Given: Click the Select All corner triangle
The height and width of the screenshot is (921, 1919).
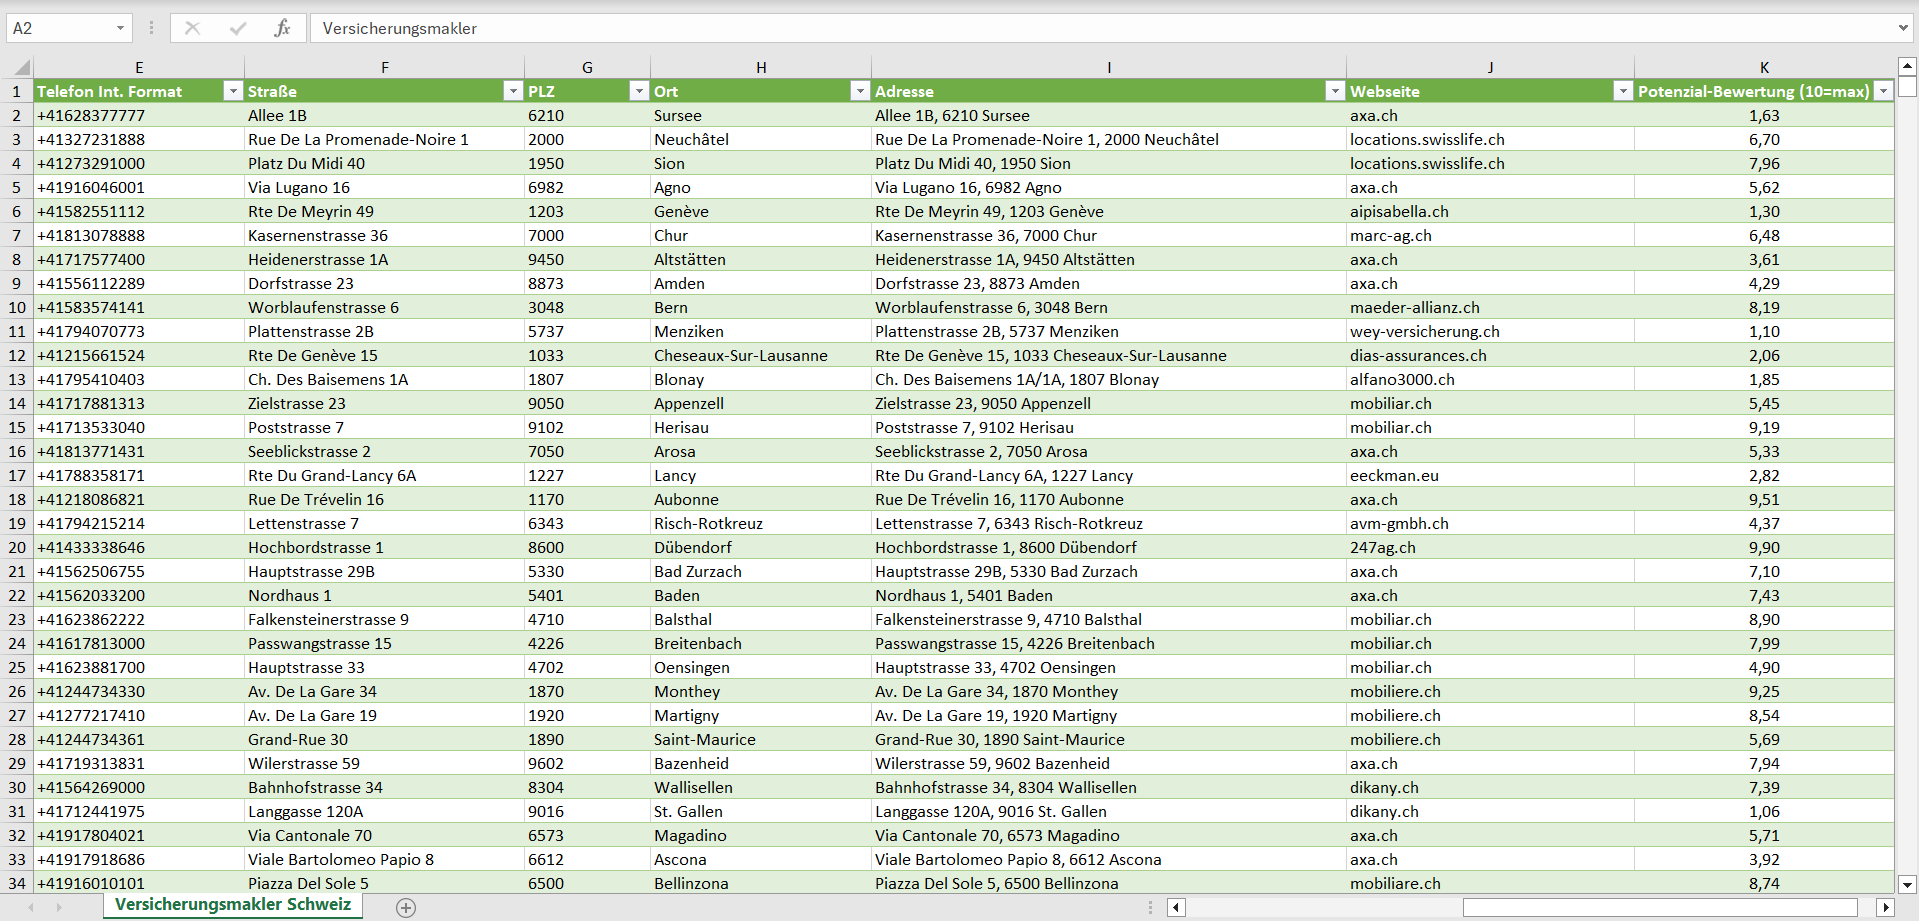Looking at the screenshot, I should click(x=20, y=68).
